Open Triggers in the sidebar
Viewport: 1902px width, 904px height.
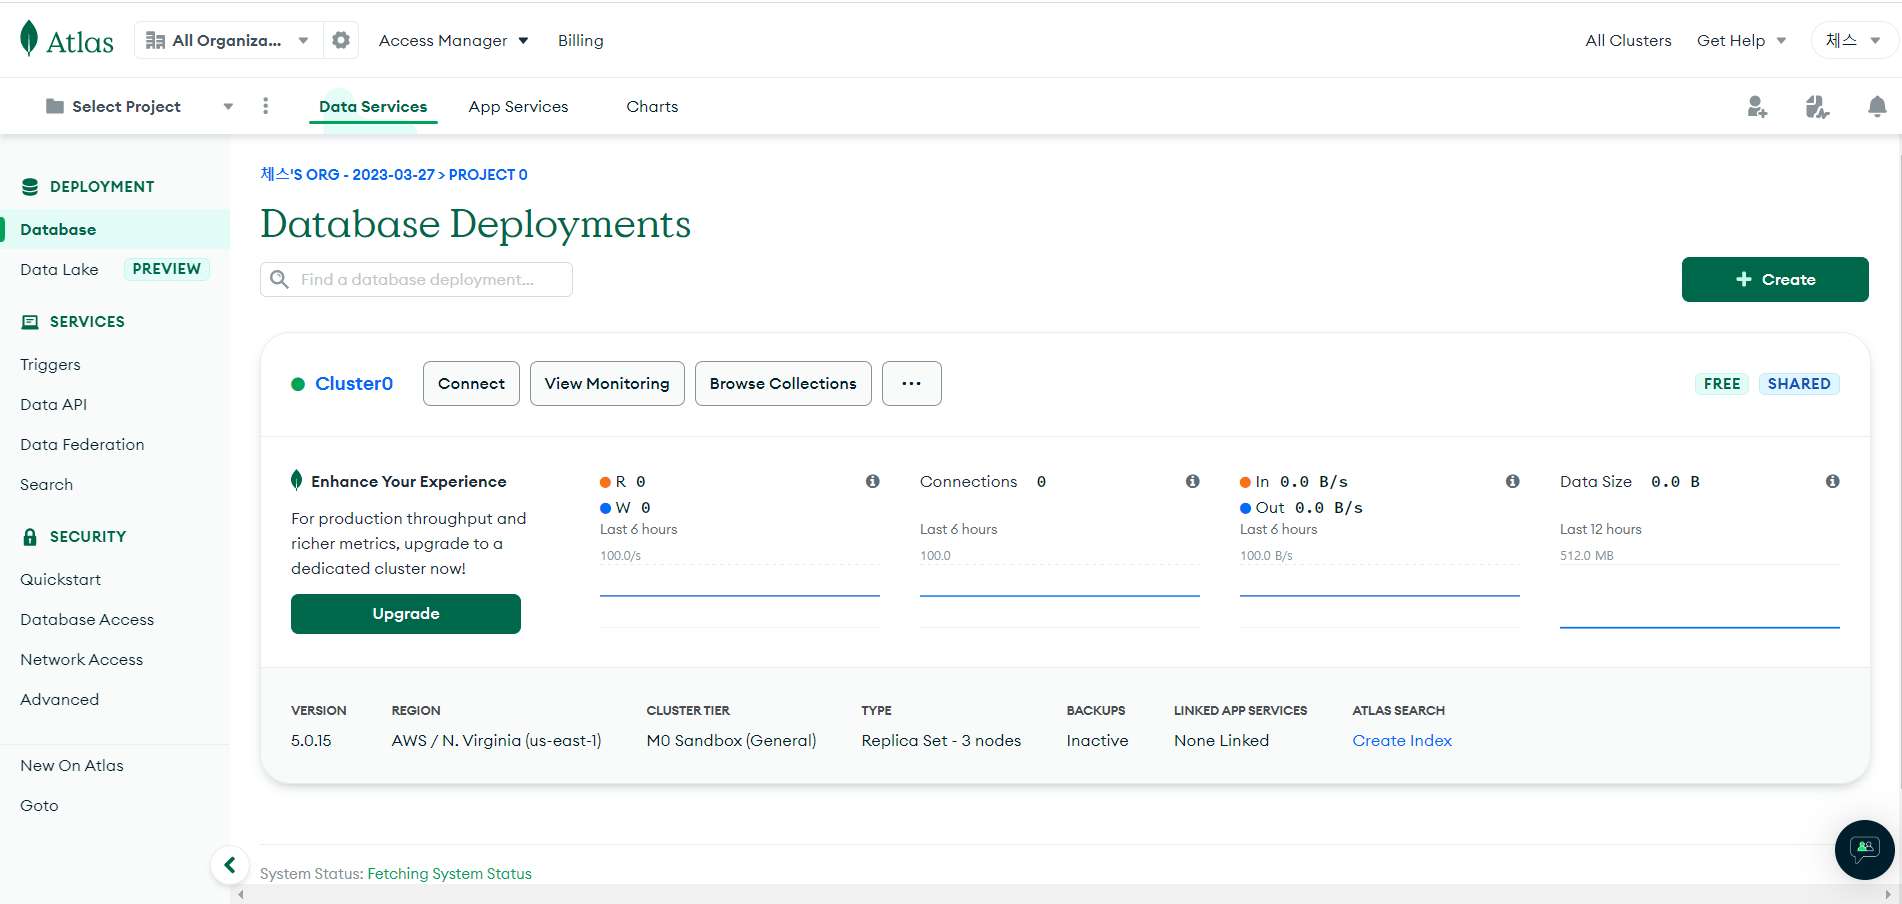[x=50, y=365]
